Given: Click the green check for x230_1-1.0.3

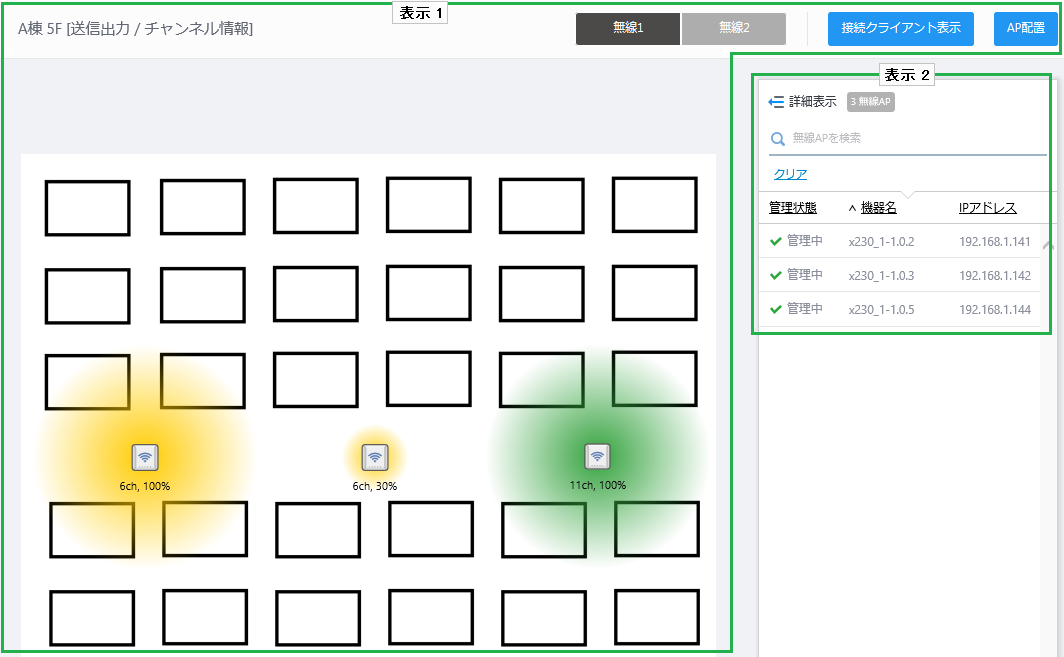Looking at the screenshot, I should [776, 275].
